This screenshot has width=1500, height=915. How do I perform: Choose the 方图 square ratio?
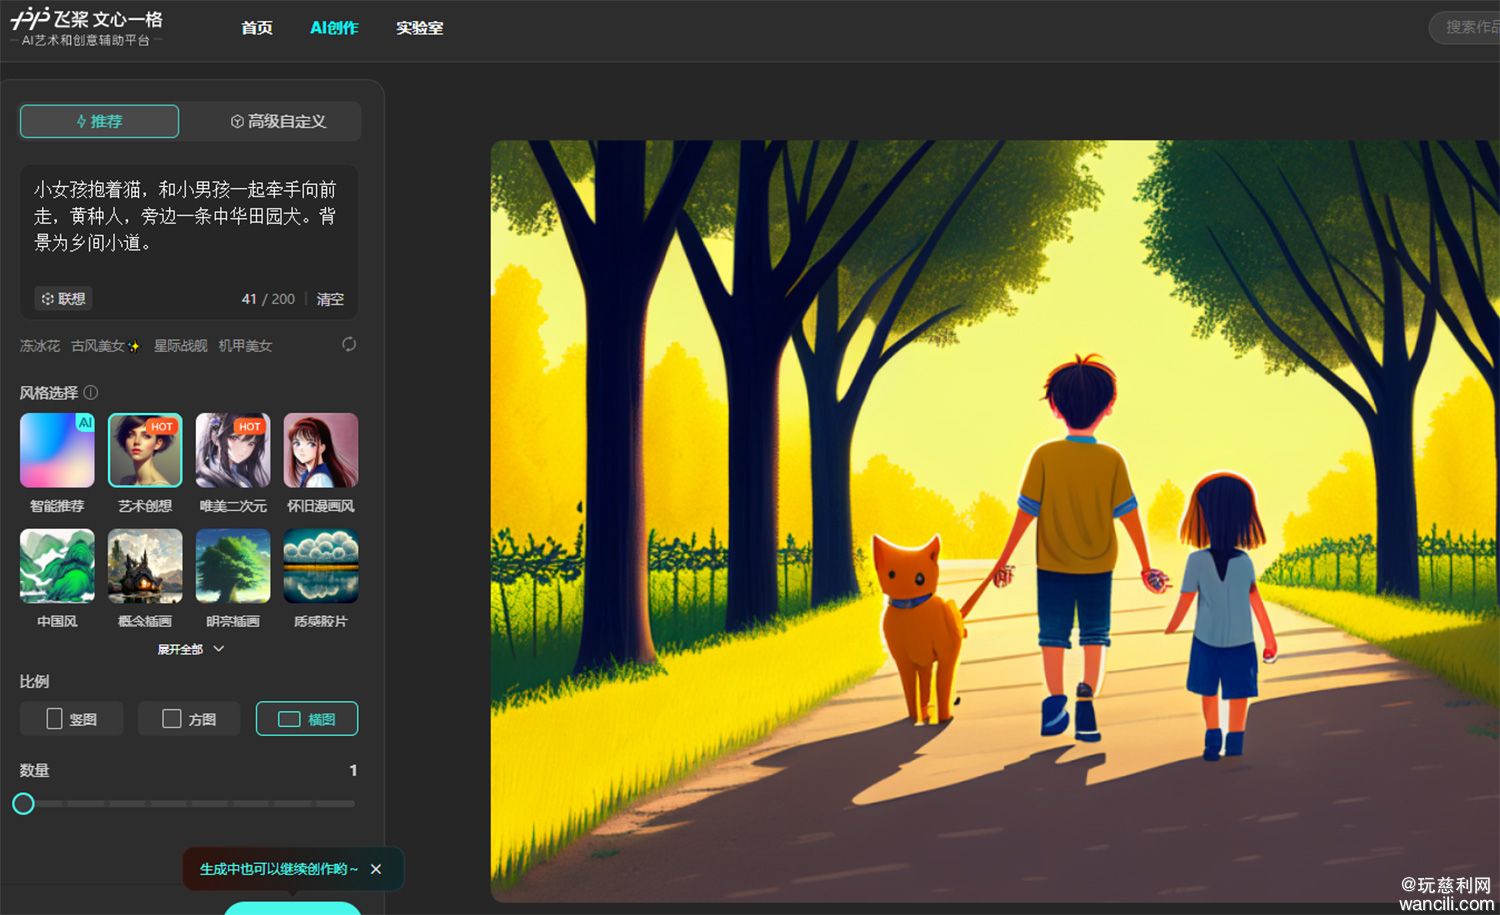tap(189, 719)
